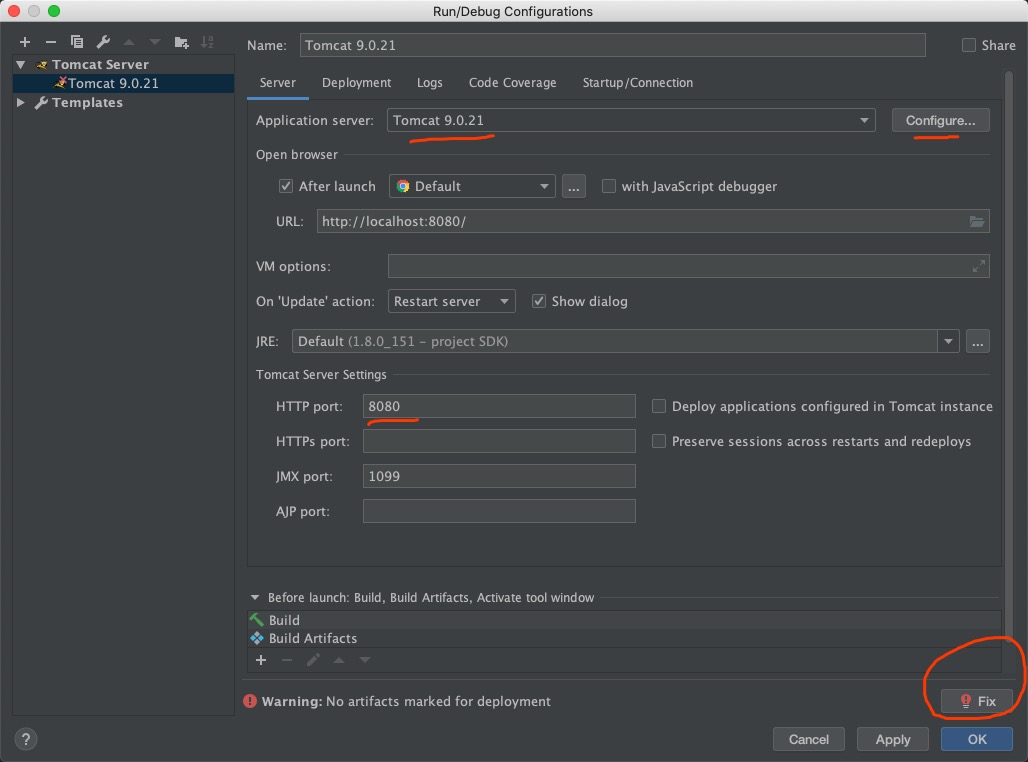The width and height of the screenshot is (1028, 762).
Task: Open Application server dropdown
Action: pos(631,120)
